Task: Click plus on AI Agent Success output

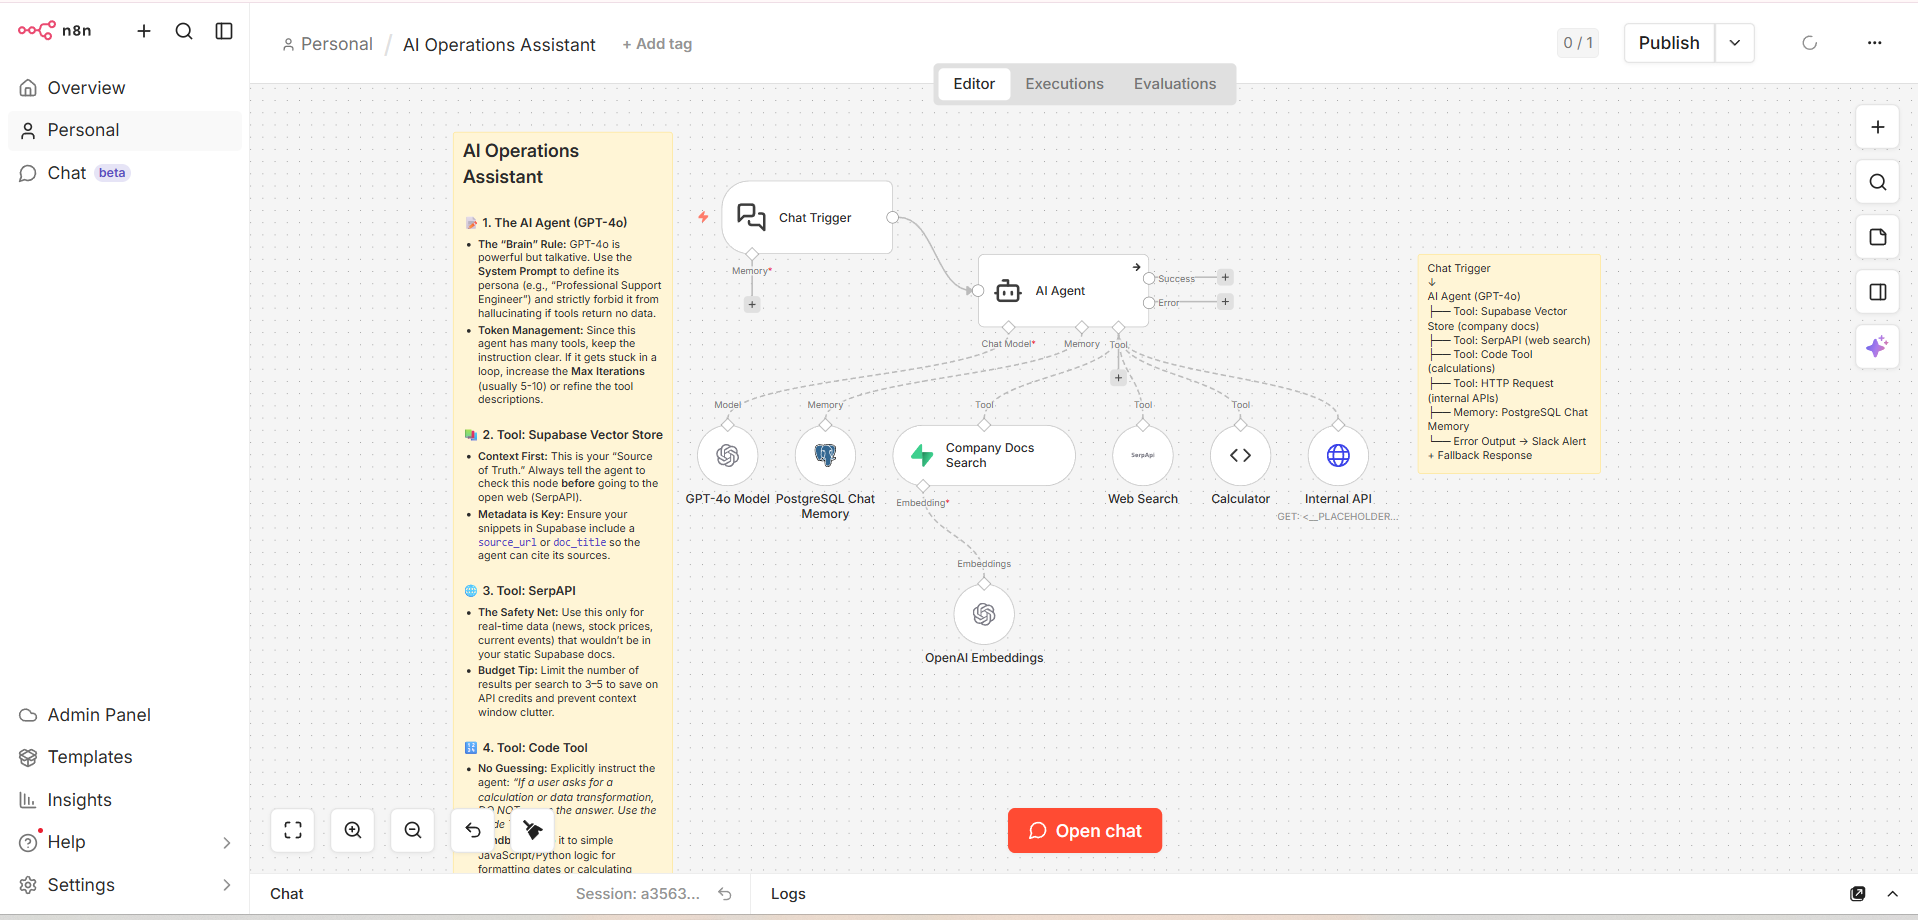Action: tap(1225, 277)
